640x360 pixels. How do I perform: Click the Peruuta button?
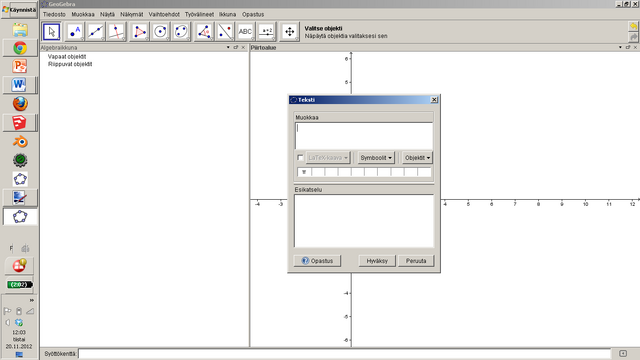[416, 261]
